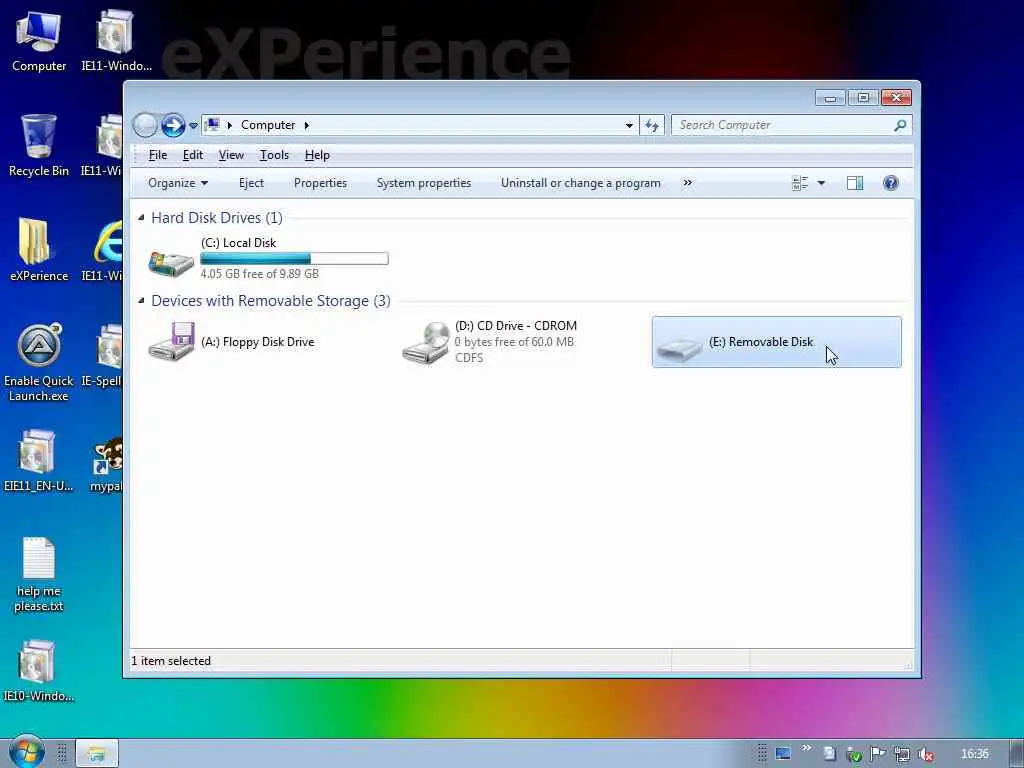Click the C: drive capacity bar
This screenshot has height=768, width=1024.
point(295,259)
